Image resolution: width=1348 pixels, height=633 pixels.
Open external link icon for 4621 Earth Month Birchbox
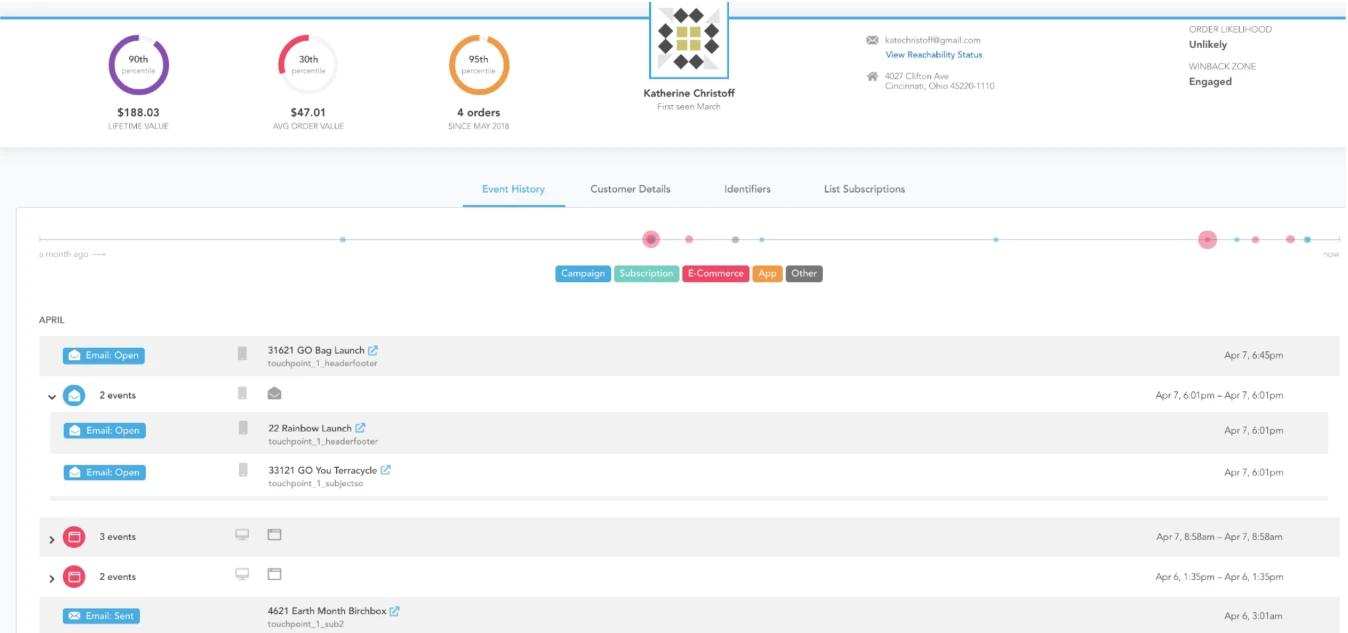click(x=394, y=611)
